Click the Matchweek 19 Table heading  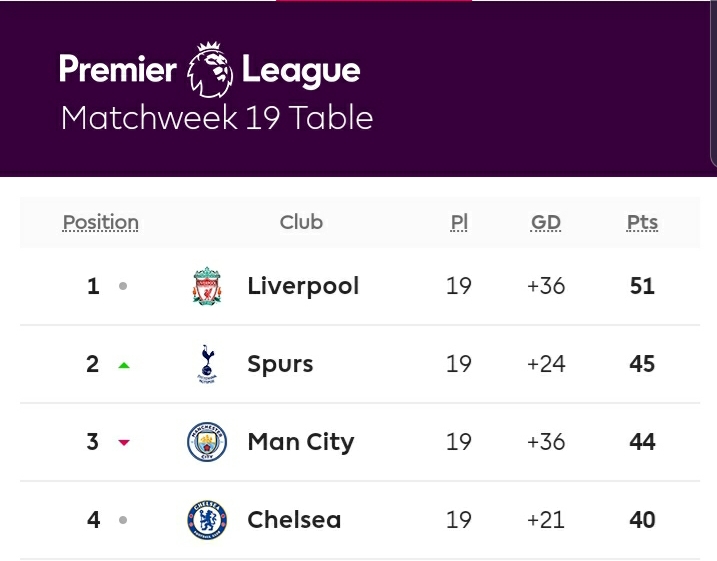tap(217, 117)
